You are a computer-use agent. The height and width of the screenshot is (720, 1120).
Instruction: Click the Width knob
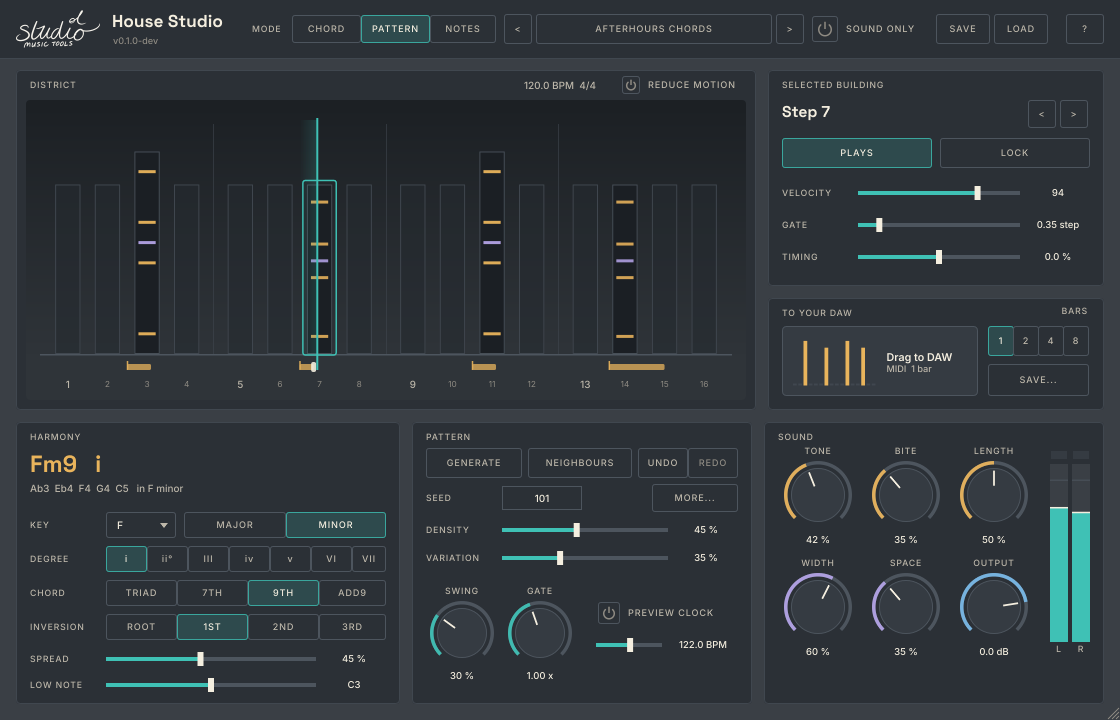(x=817, y=606)
